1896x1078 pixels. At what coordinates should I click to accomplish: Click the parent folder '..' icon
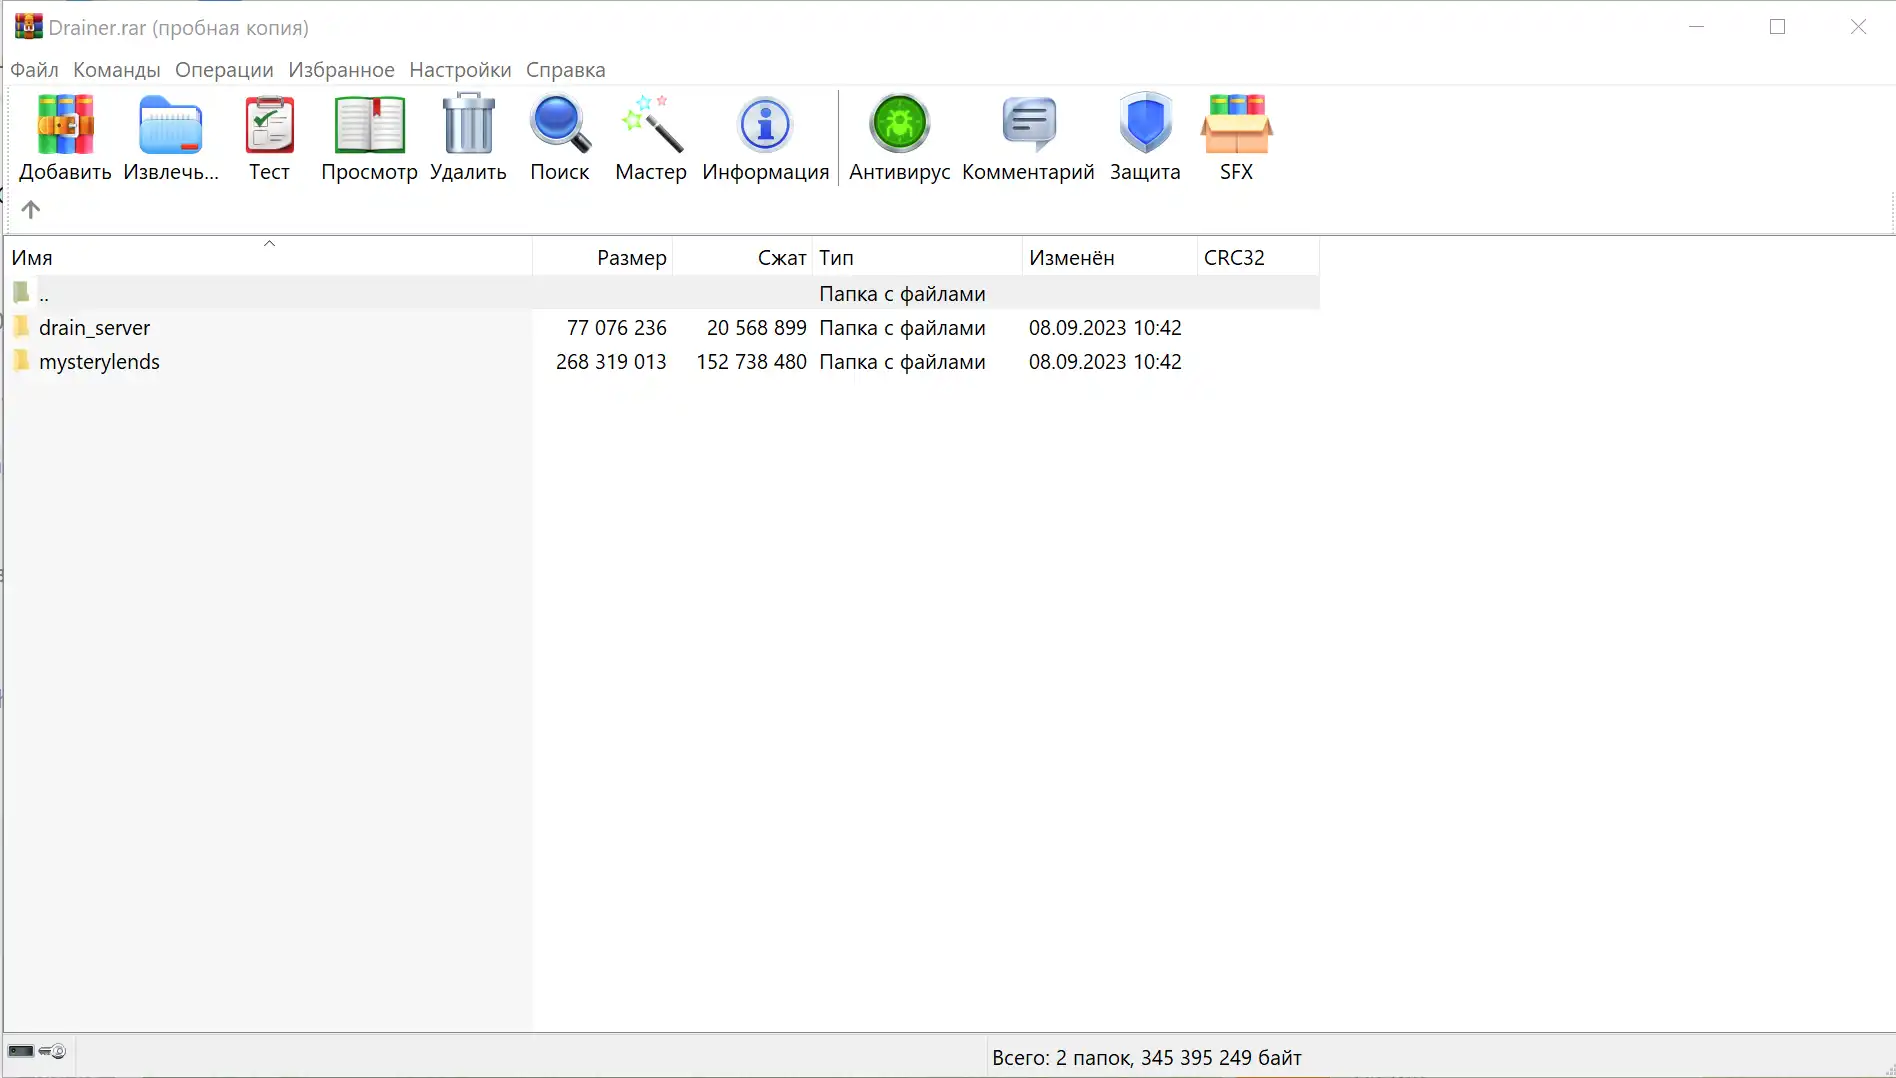(x=21, y=293)
